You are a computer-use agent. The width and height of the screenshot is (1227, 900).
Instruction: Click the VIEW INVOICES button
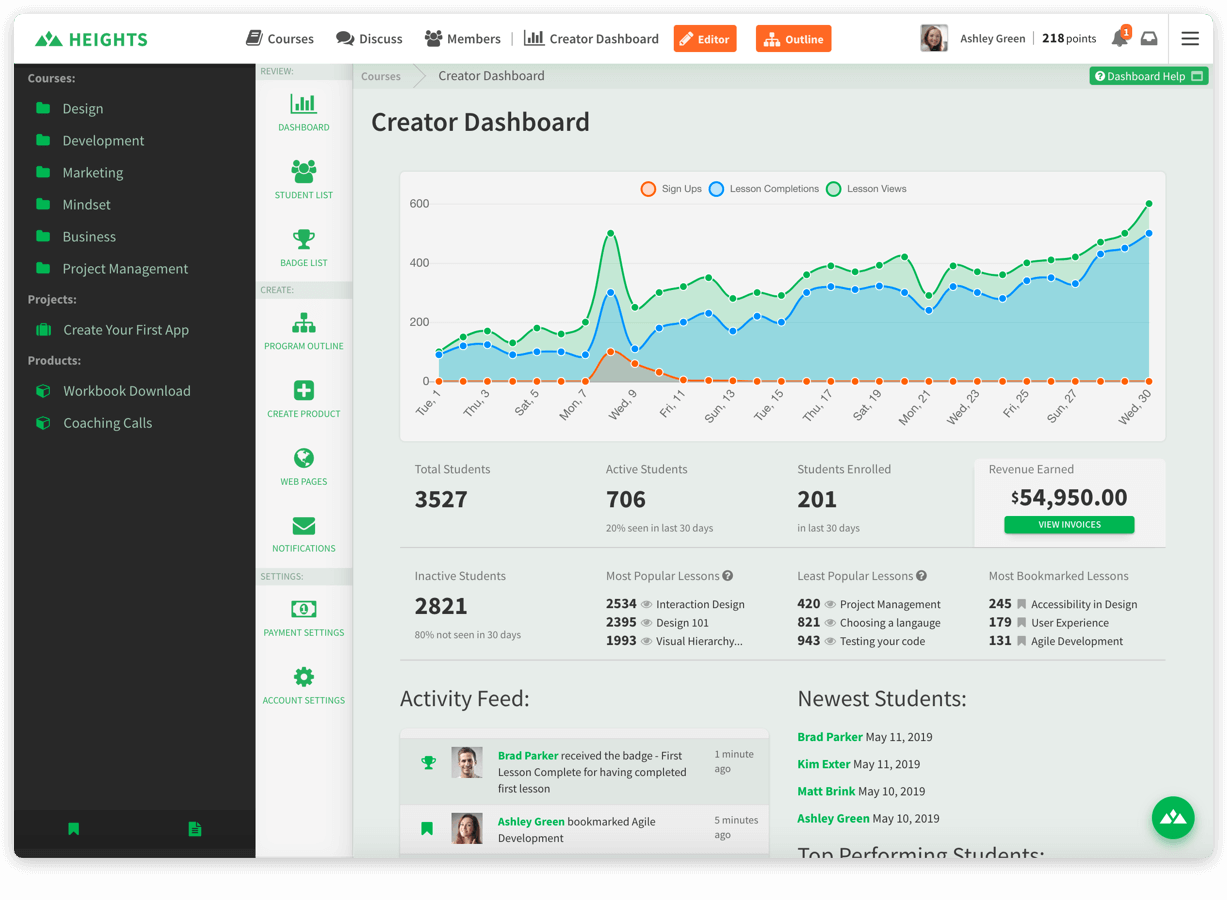pyautogui.click(x=1068, y=524)
